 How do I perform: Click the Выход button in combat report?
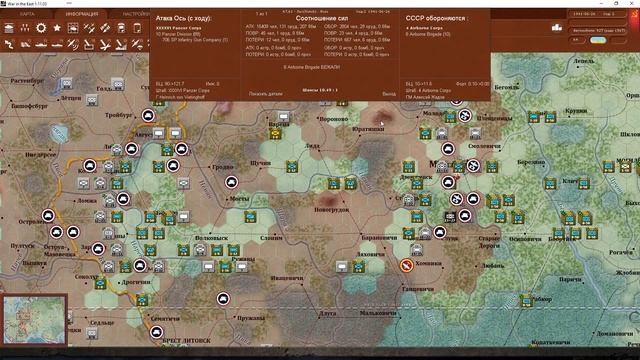(389, 94)
